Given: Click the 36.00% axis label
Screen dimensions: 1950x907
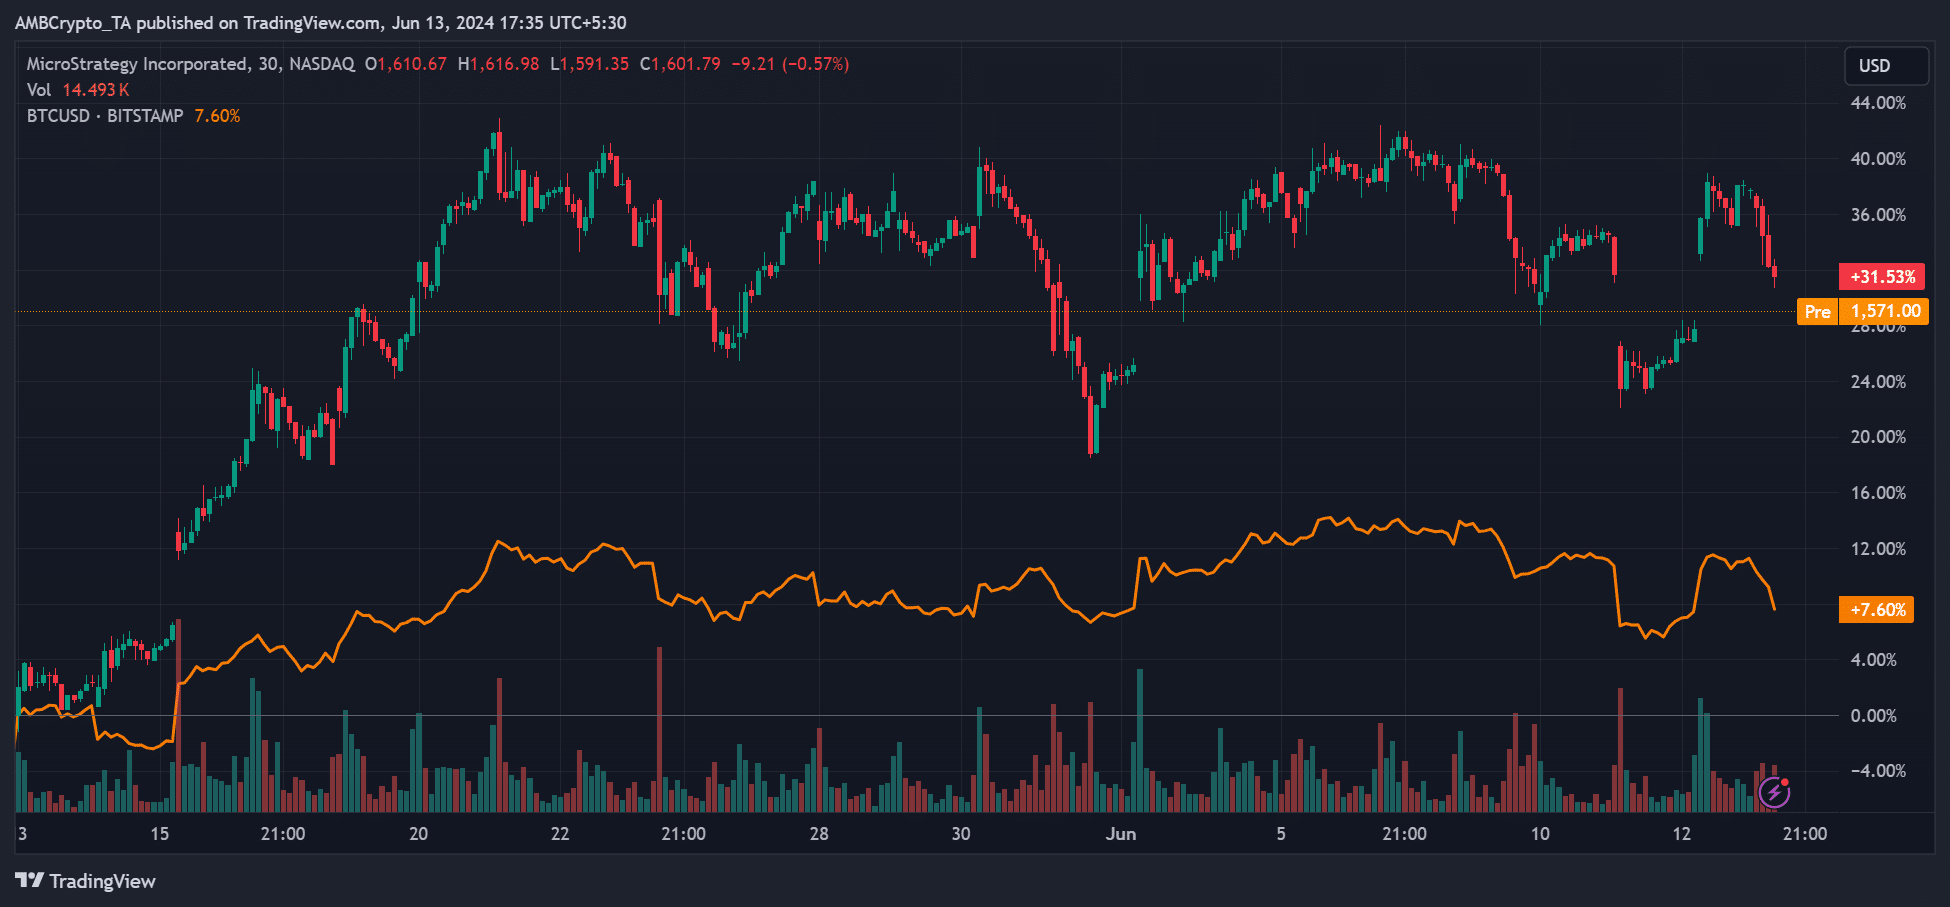Looking at the screenshot, I should 1878,215.
